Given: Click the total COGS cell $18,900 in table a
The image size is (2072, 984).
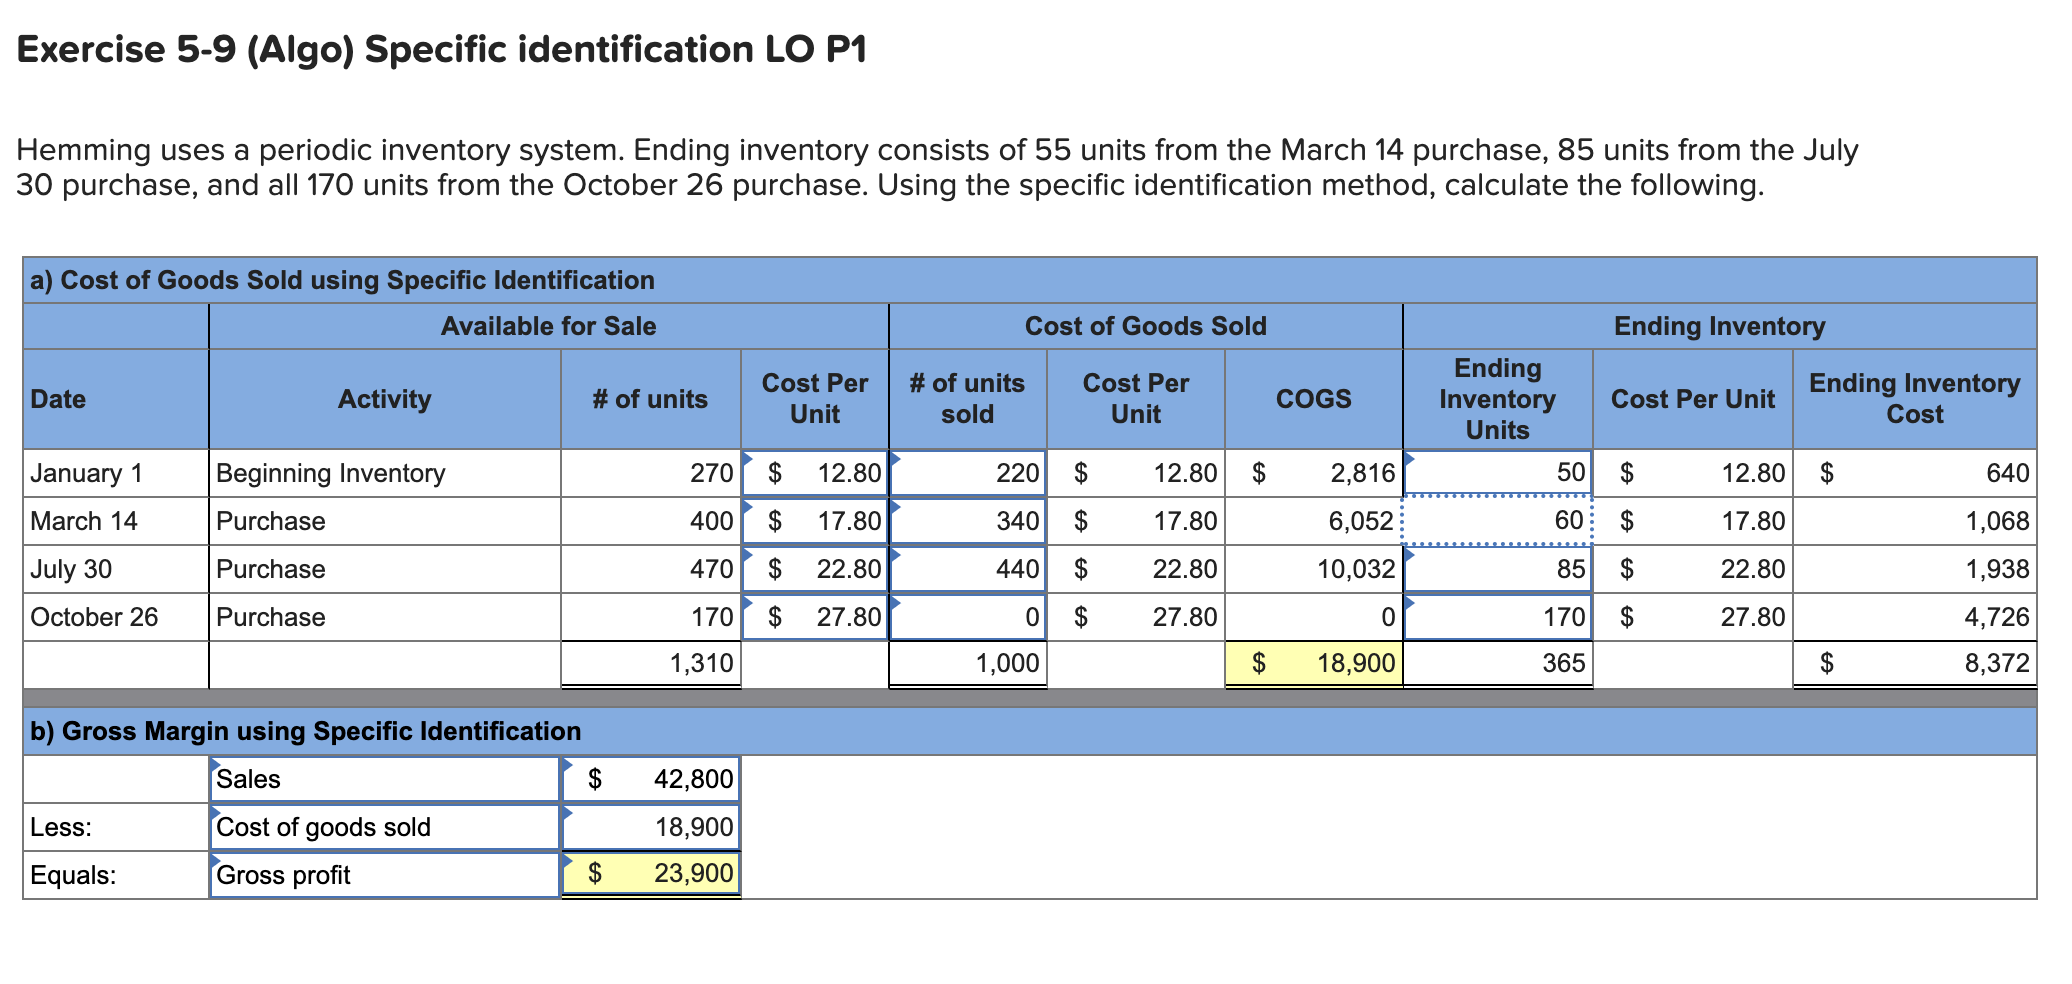Looking at the screenshot, I should tap(1314, 663).
